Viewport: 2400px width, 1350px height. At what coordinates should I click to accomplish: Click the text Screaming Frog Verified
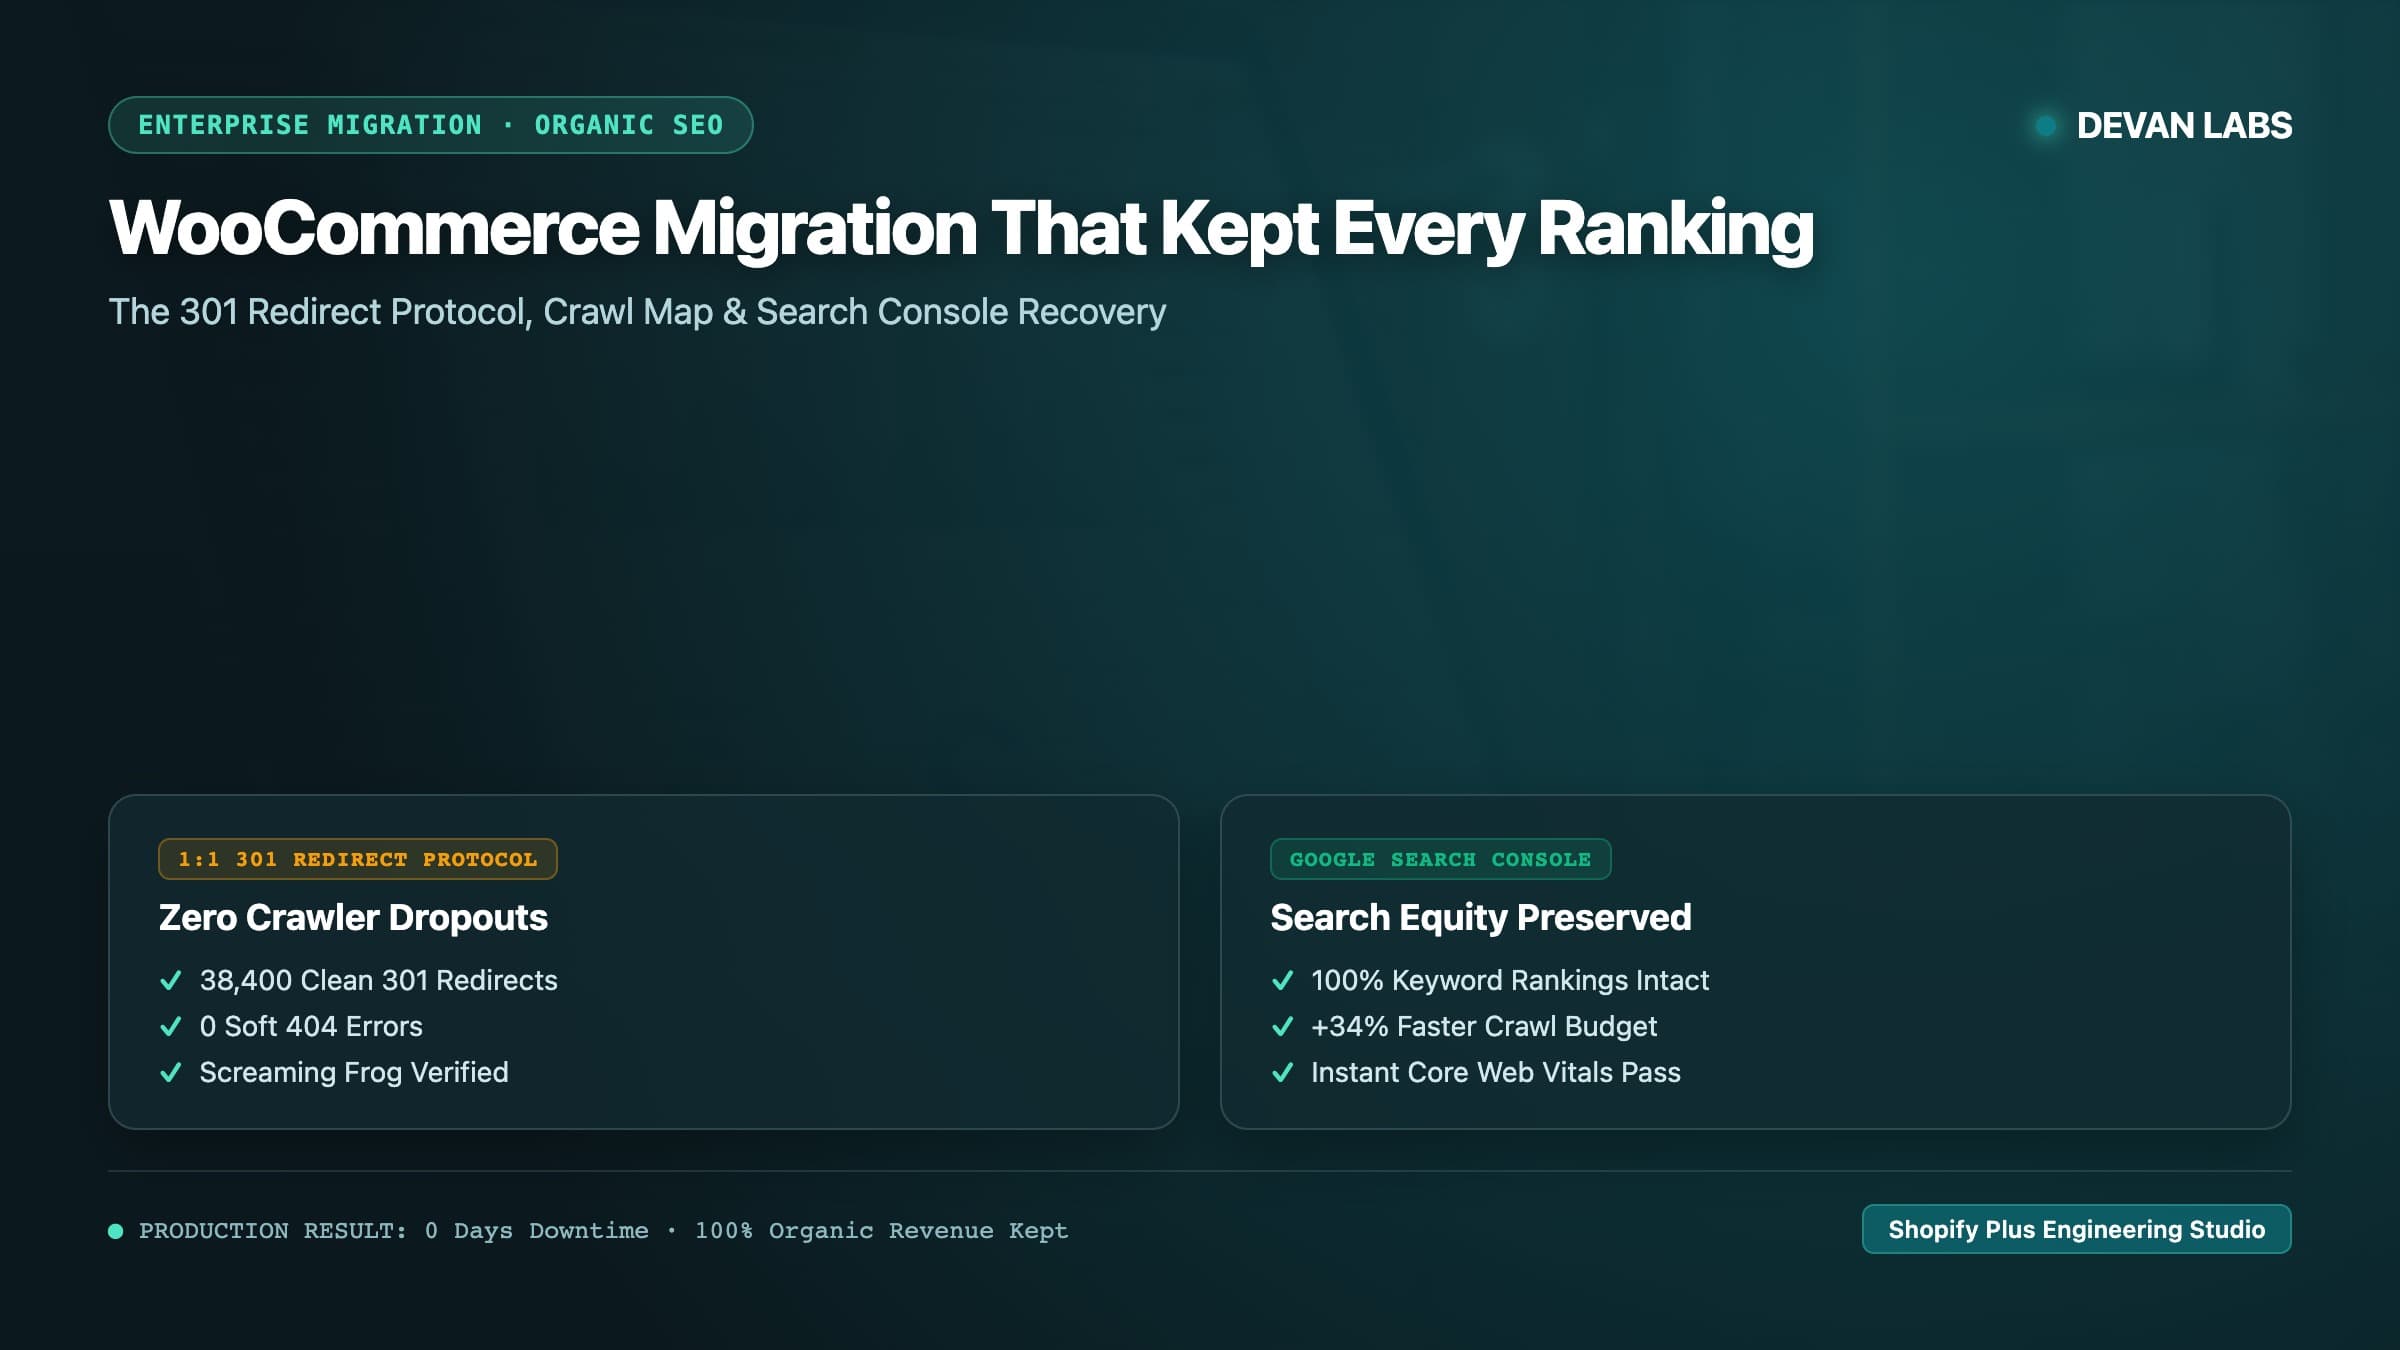(x=354, y=1072)
